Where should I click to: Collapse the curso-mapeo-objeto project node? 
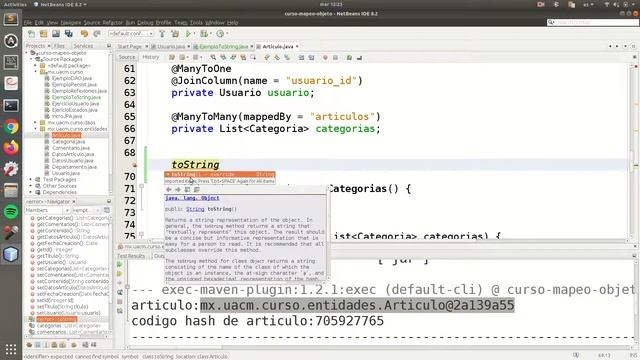pos(27,53)
